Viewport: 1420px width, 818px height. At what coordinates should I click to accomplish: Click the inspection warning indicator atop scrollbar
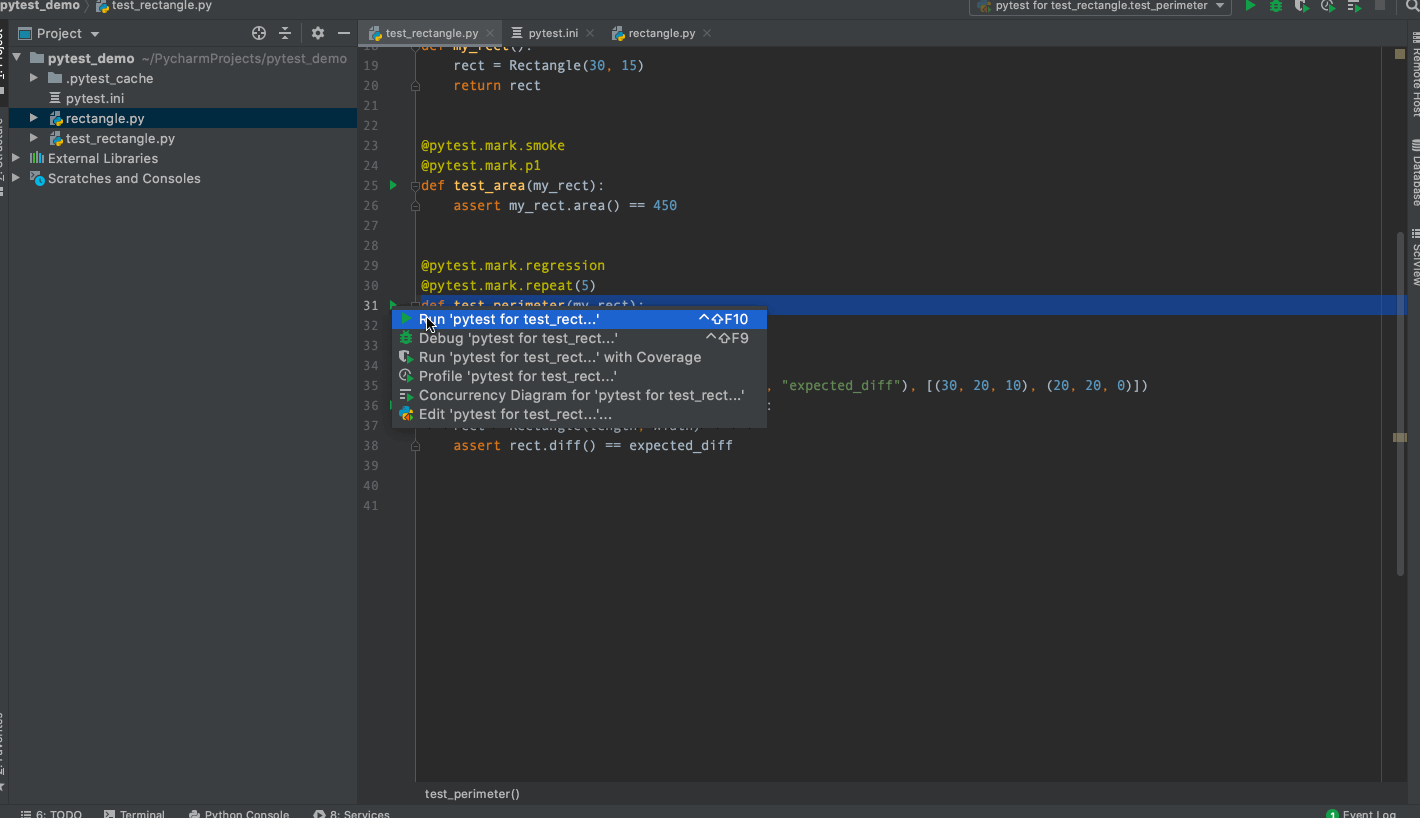(x=1399, y=54)
